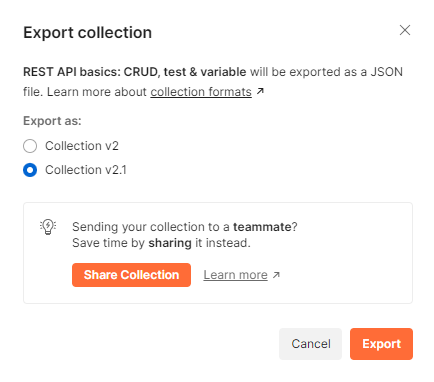Open the Learn more link
Viewport: 434px width, 382px height.
(236, 275)
